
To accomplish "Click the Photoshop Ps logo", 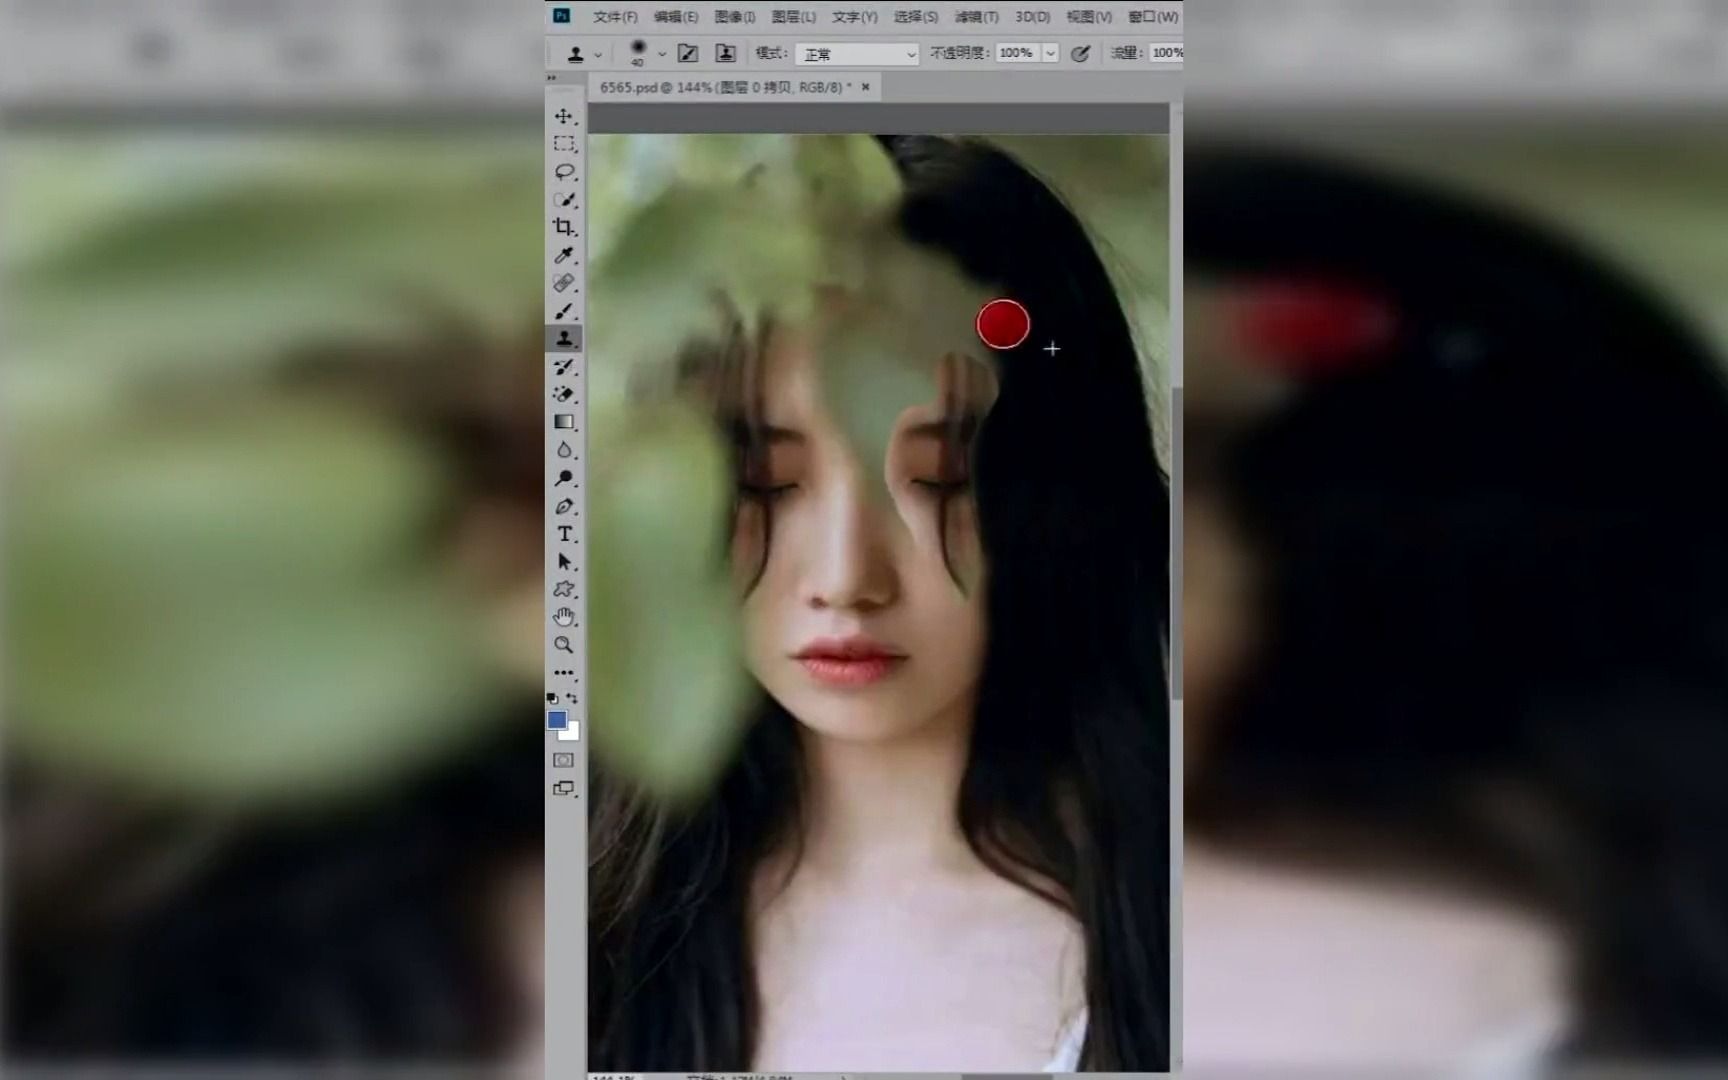I will click(562, 15).
